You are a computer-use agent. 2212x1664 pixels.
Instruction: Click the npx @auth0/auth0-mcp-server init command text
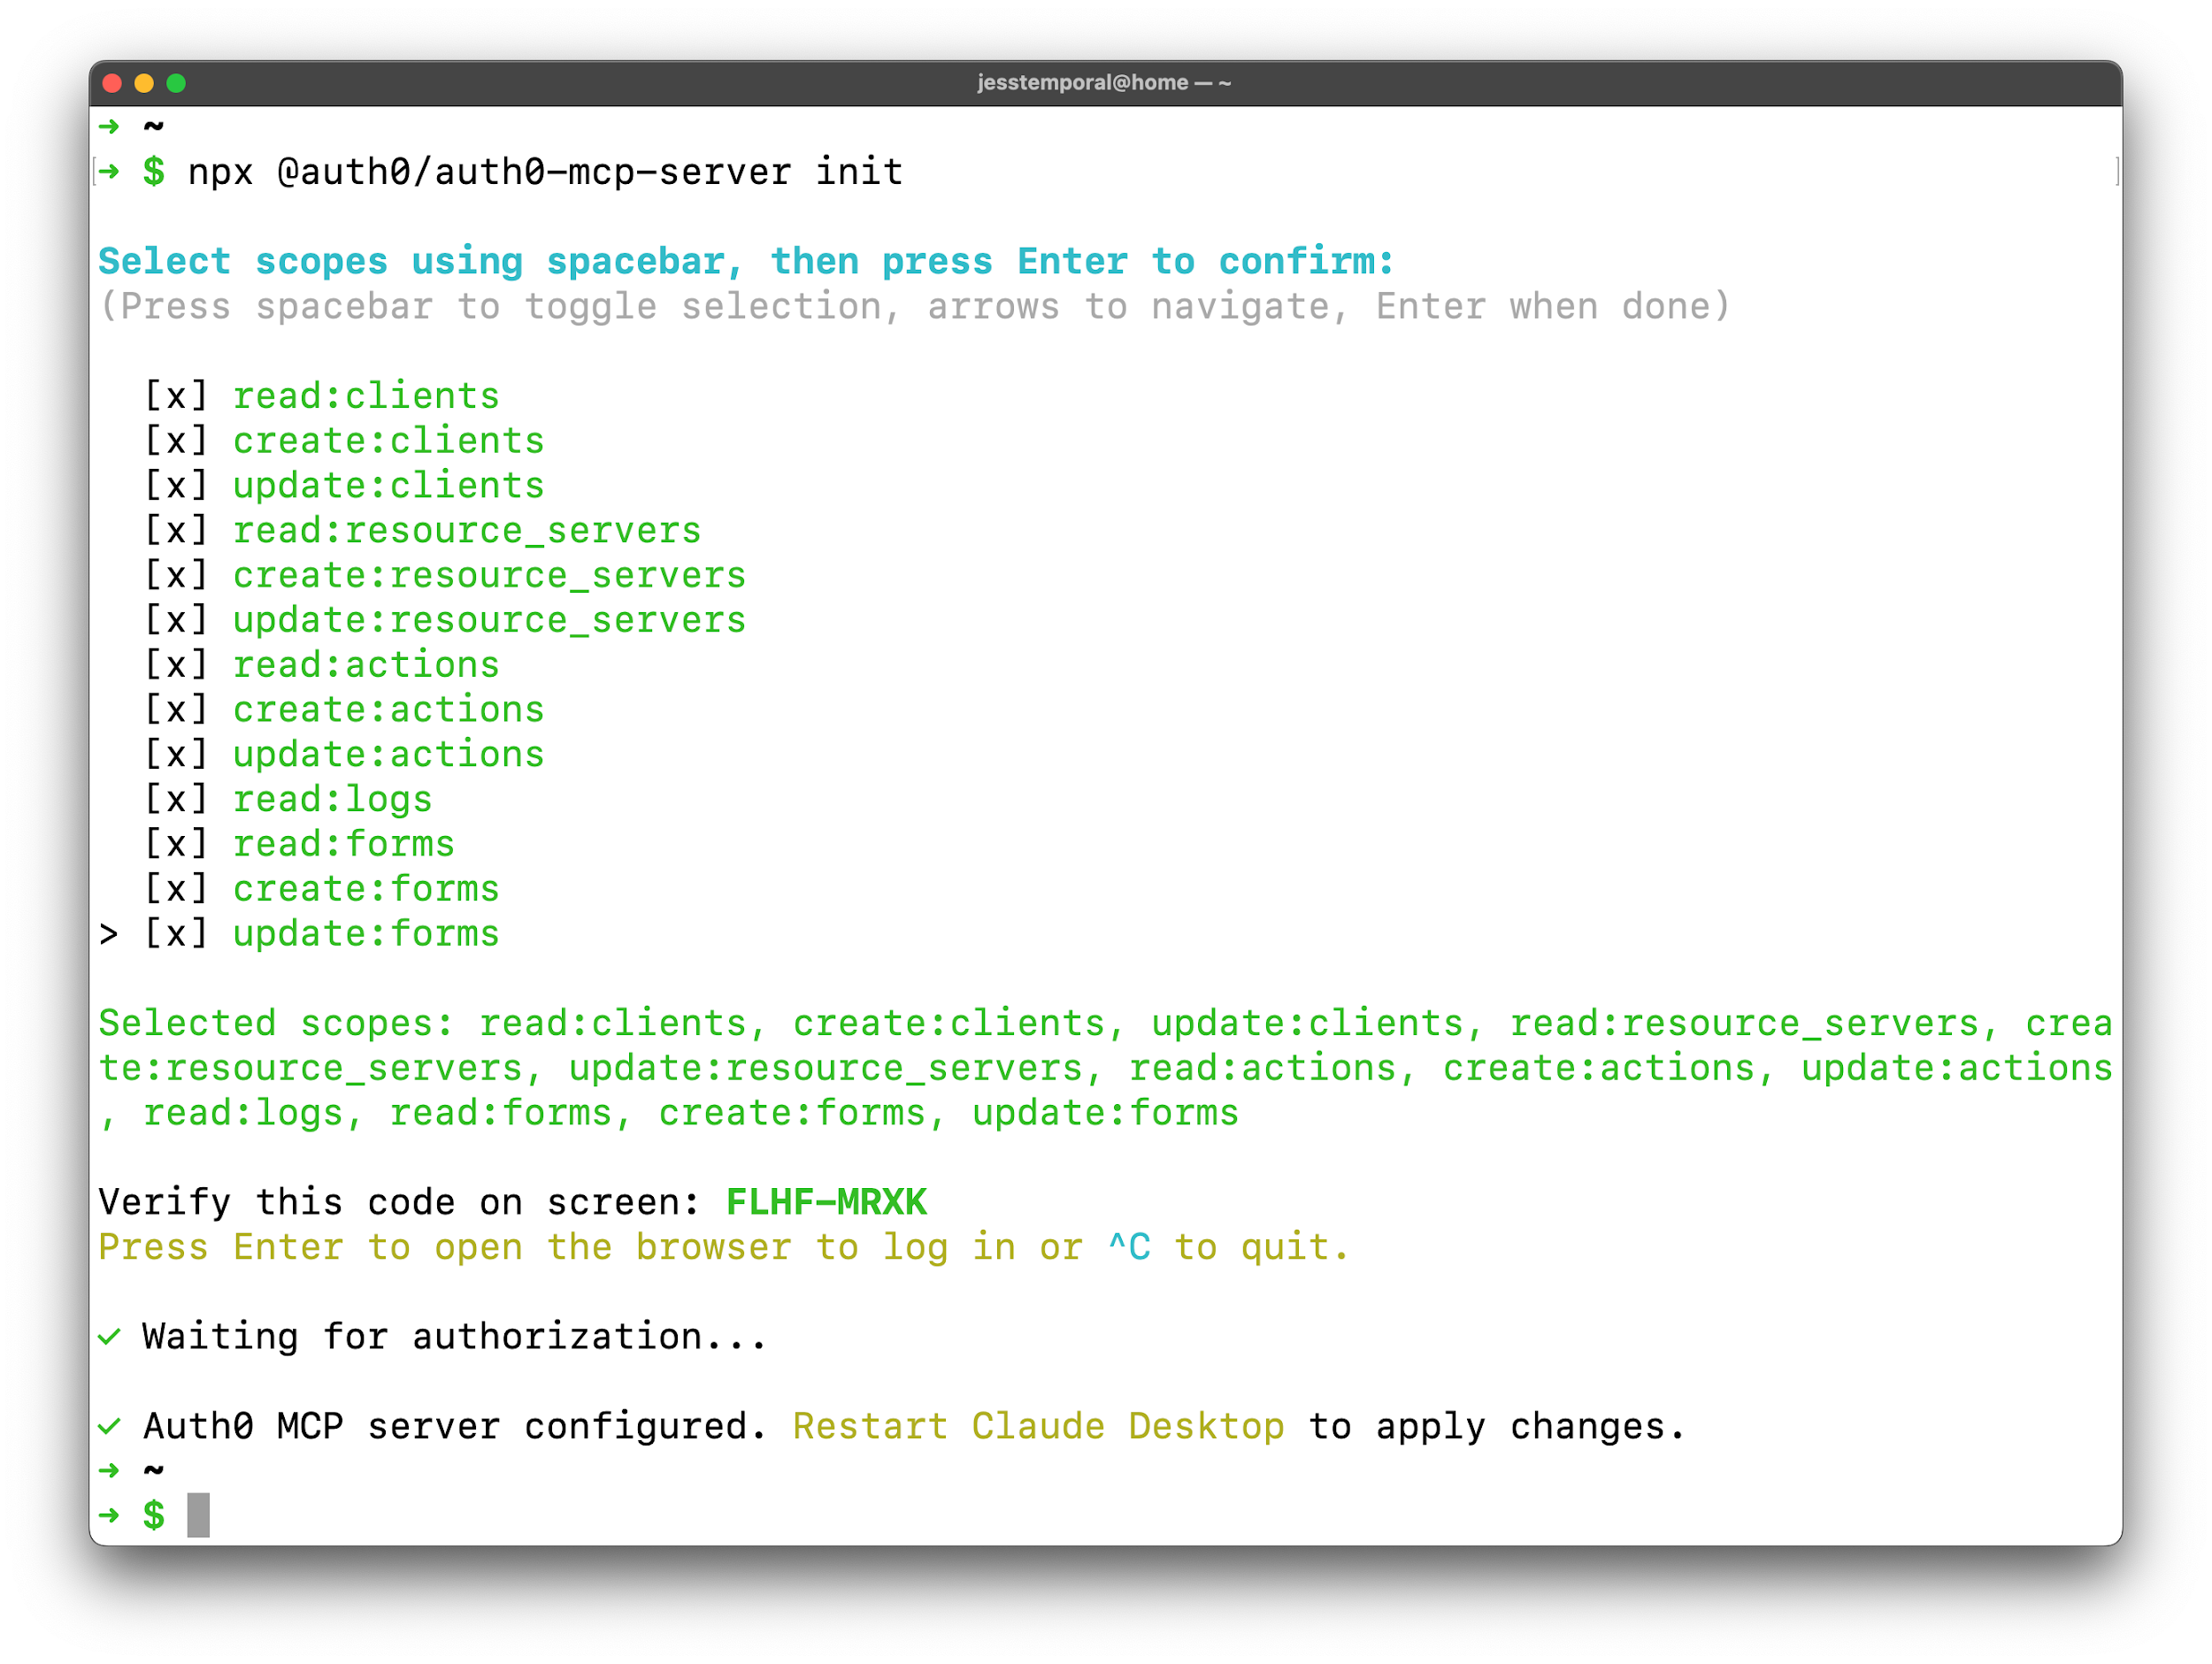(545, 172)
